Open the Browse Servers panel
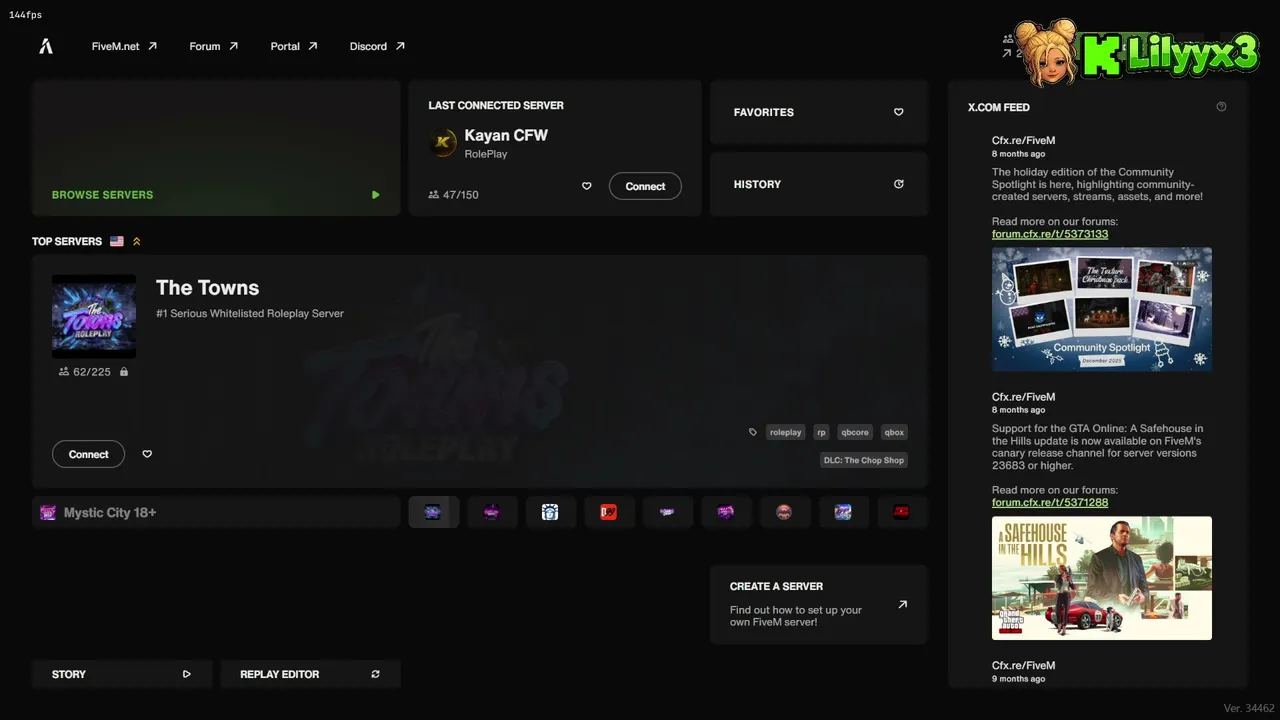Viewport: 1280px width, 720px height. click(216, 148)
